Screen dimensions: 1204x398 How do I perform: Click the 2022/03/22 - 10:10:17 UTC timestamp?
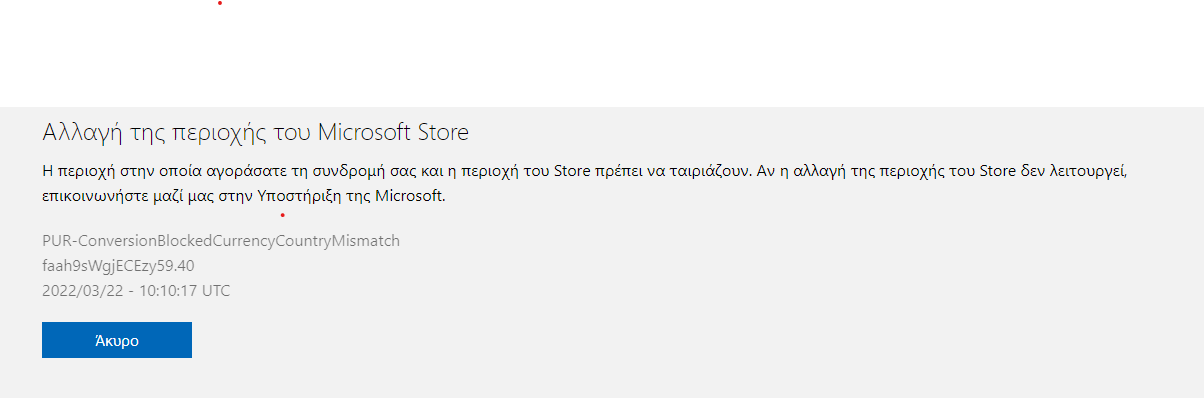pyautogui.click(x=136, y=291)
